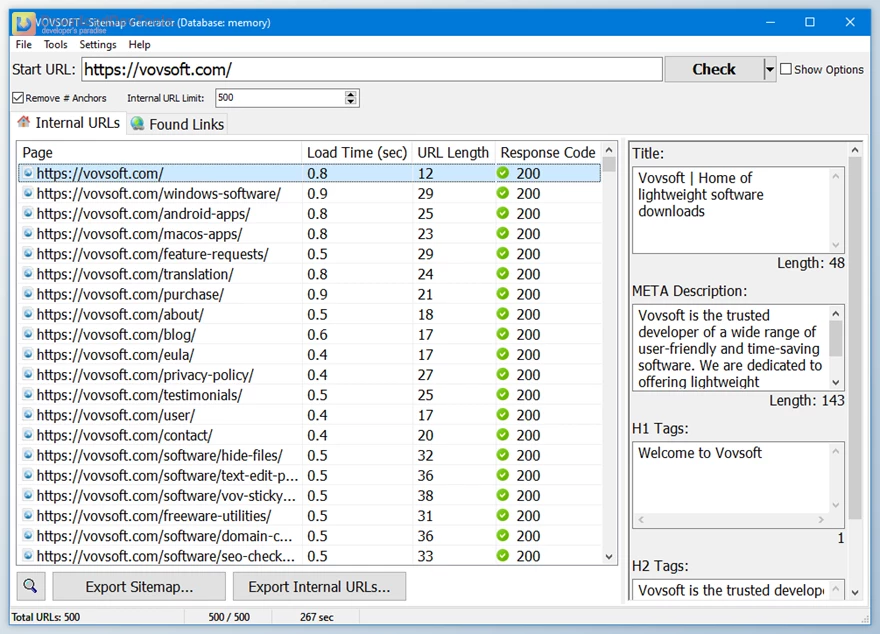Click page icon beside https://vovsoft.com/blog/

28,334
